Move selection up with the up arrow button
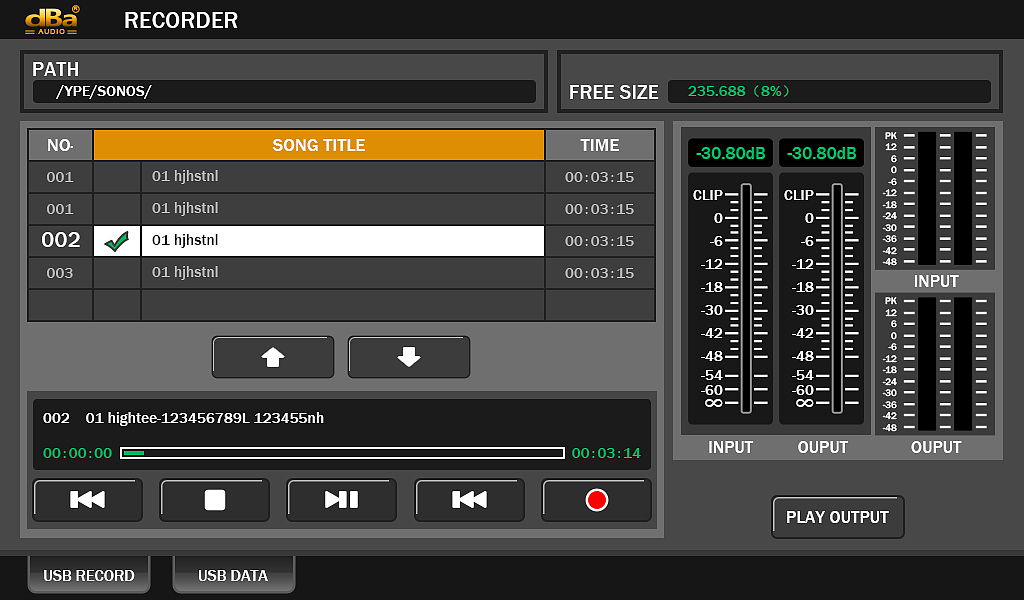Viewport: 1024px width, 600px height. [x=273, y=357]
